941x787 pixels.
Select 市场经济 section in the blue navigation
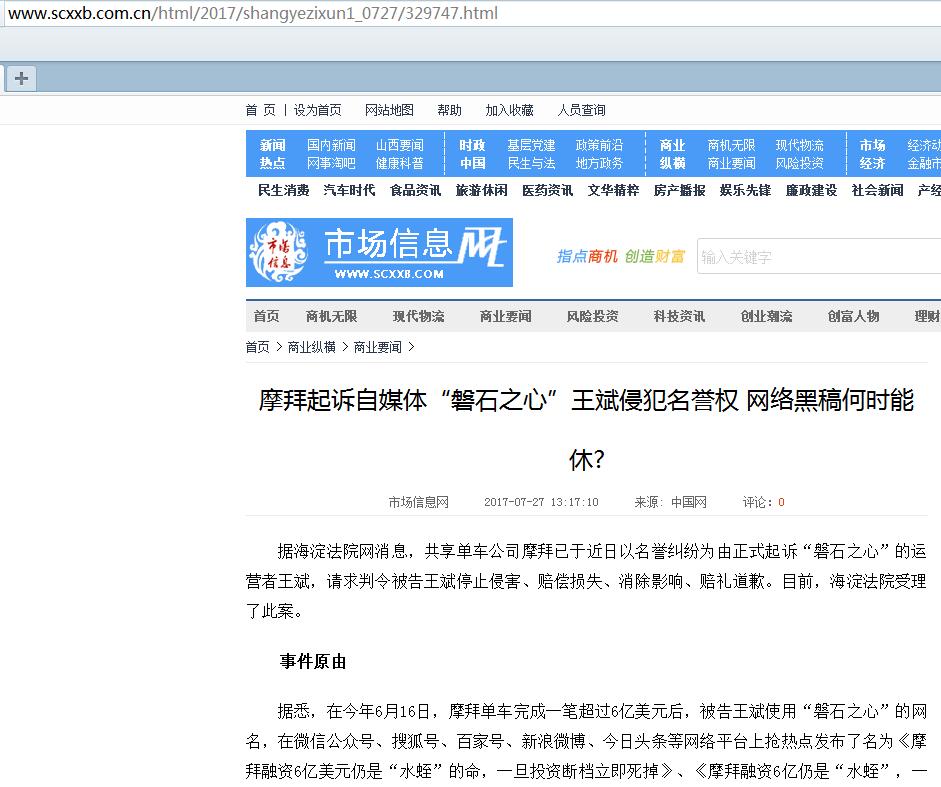pos(872,154)
